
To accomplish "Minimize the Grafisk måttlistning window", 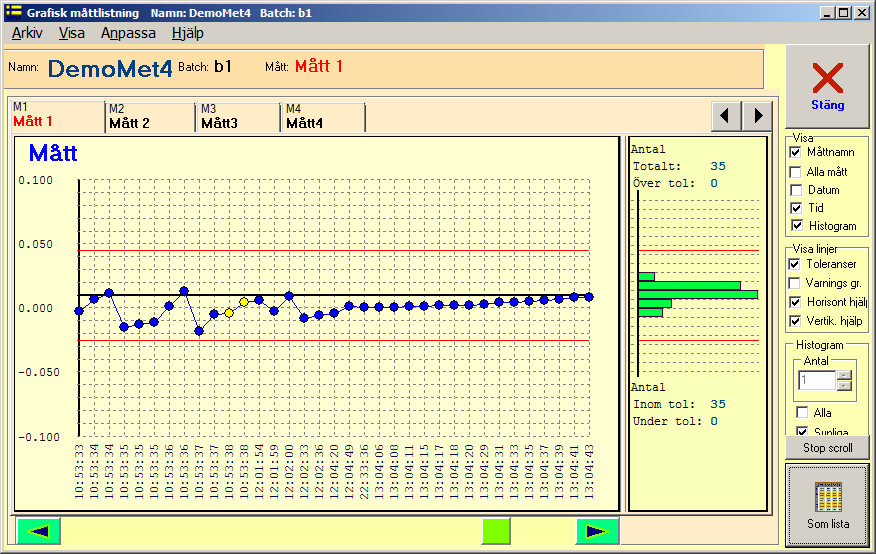I will tap(828, 12).
